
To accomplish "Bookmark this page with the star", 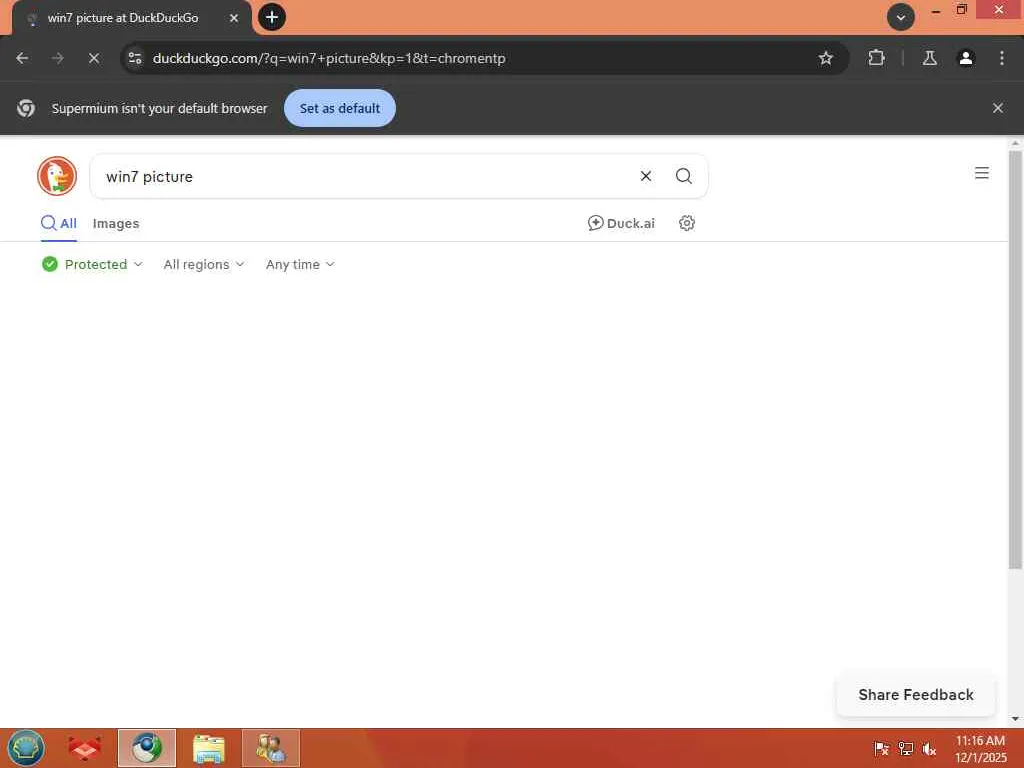I will (x=825, y=58).
